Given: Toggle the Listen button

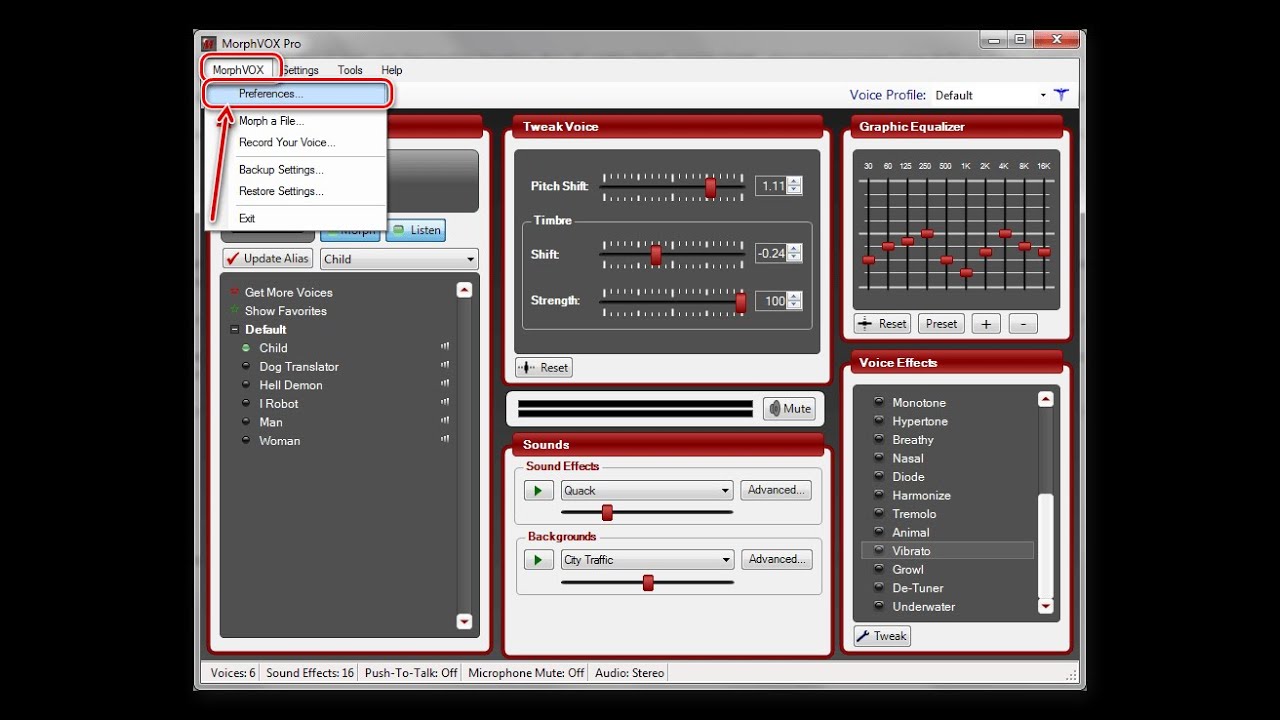Looking at the screenshot, I should click(416, 230).
